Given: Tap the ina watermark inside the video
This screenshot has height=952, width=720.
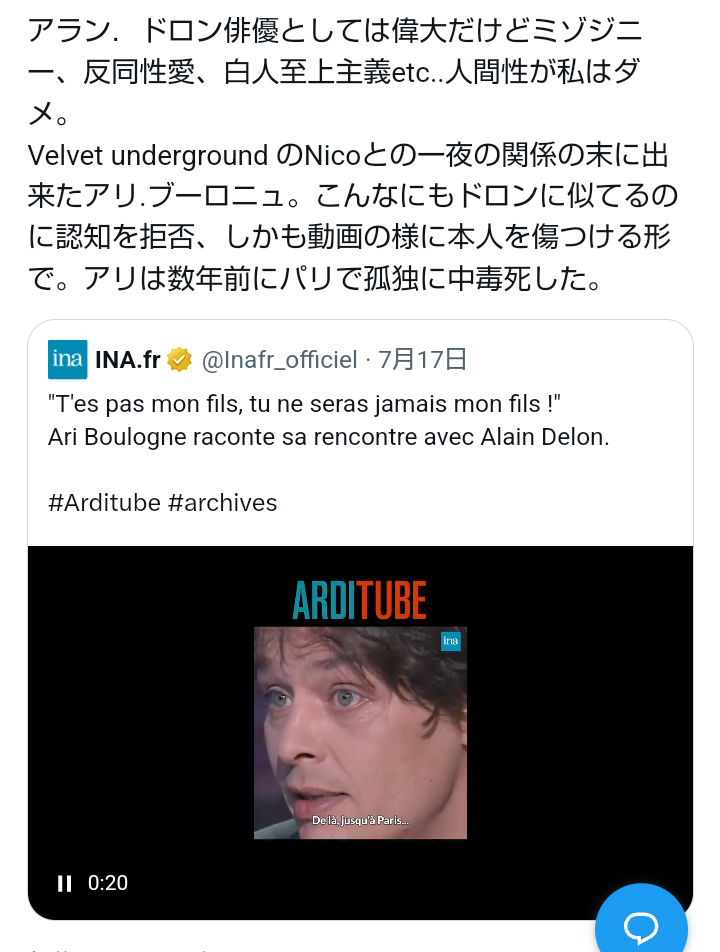Looking at the screenshot, I should tap(450, 641).
